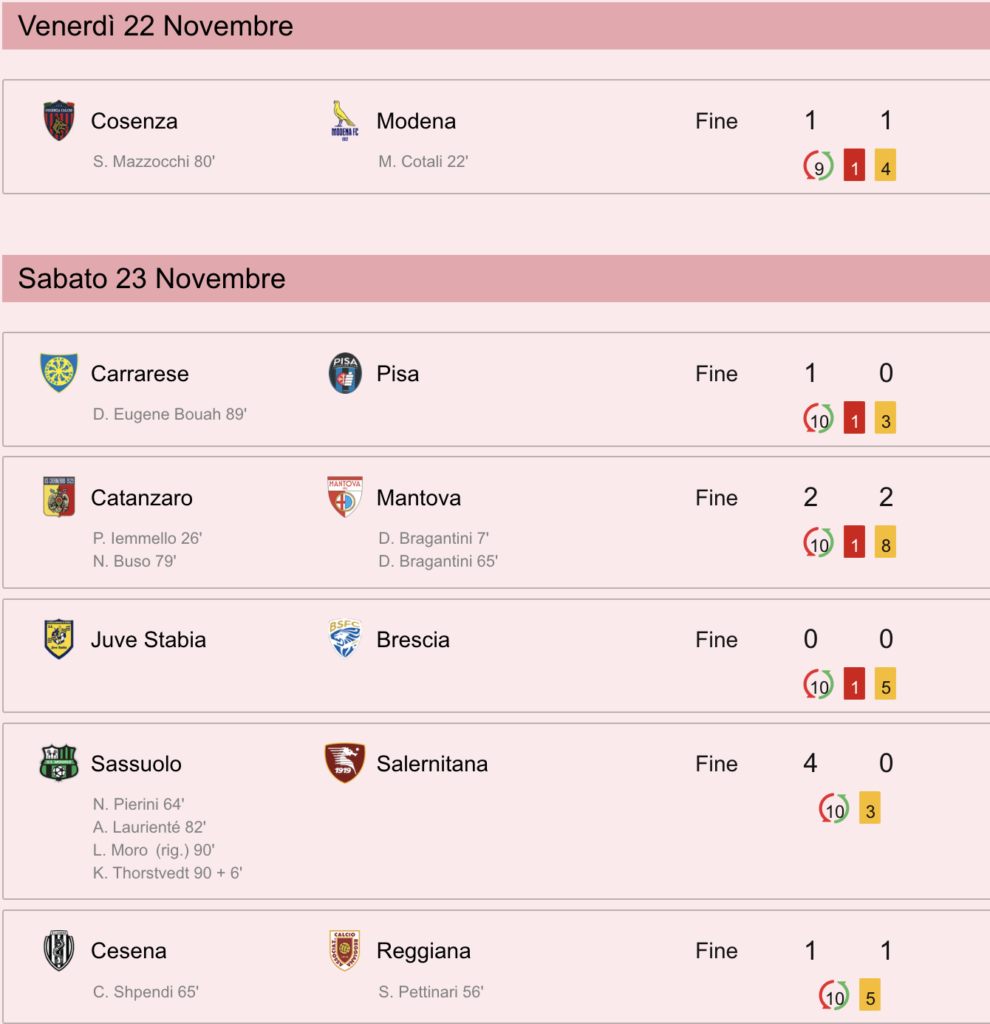Image resolution: width=990 pixels, height=1024 pixels.
Task: Click yellow card count 8 in Catanzaro-Mantova
Action: pyautogui.click(x=886, y=542)
